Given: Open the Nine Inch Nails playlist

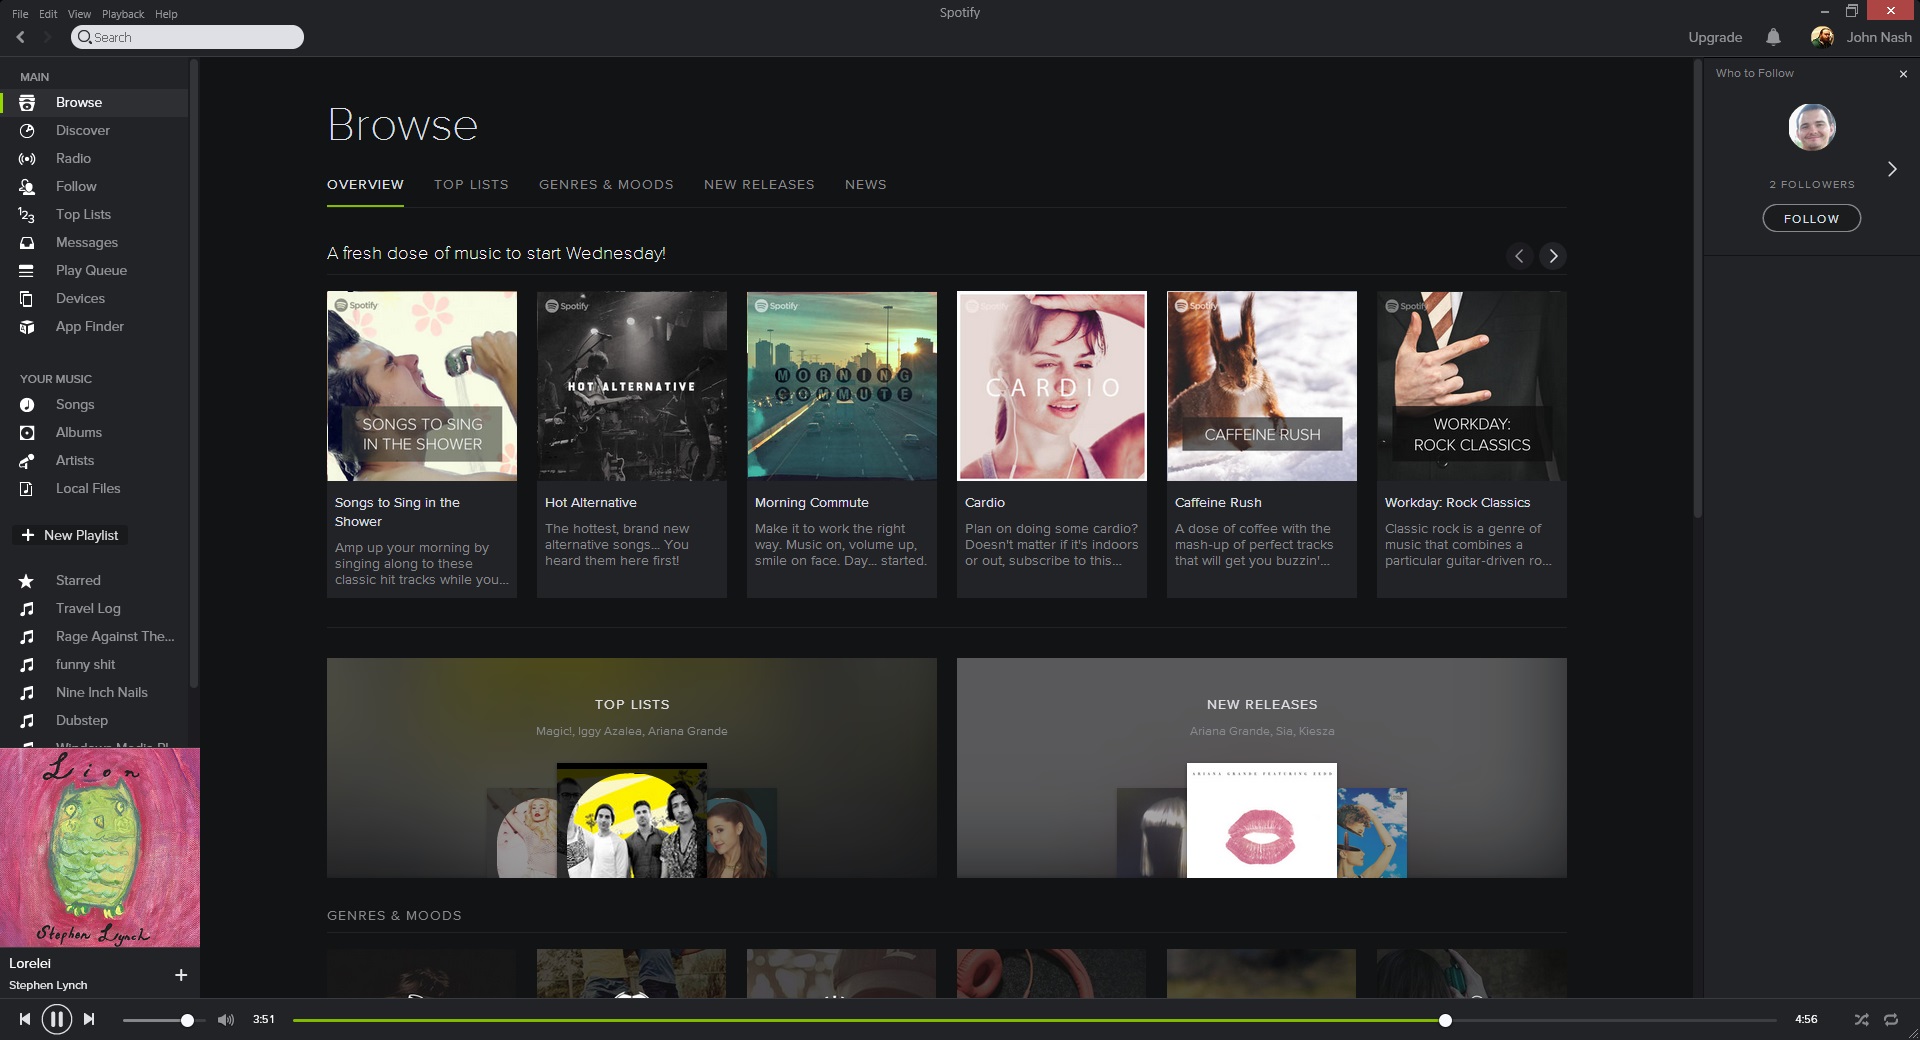Looking at the screenshot, I should coord(102,693).
